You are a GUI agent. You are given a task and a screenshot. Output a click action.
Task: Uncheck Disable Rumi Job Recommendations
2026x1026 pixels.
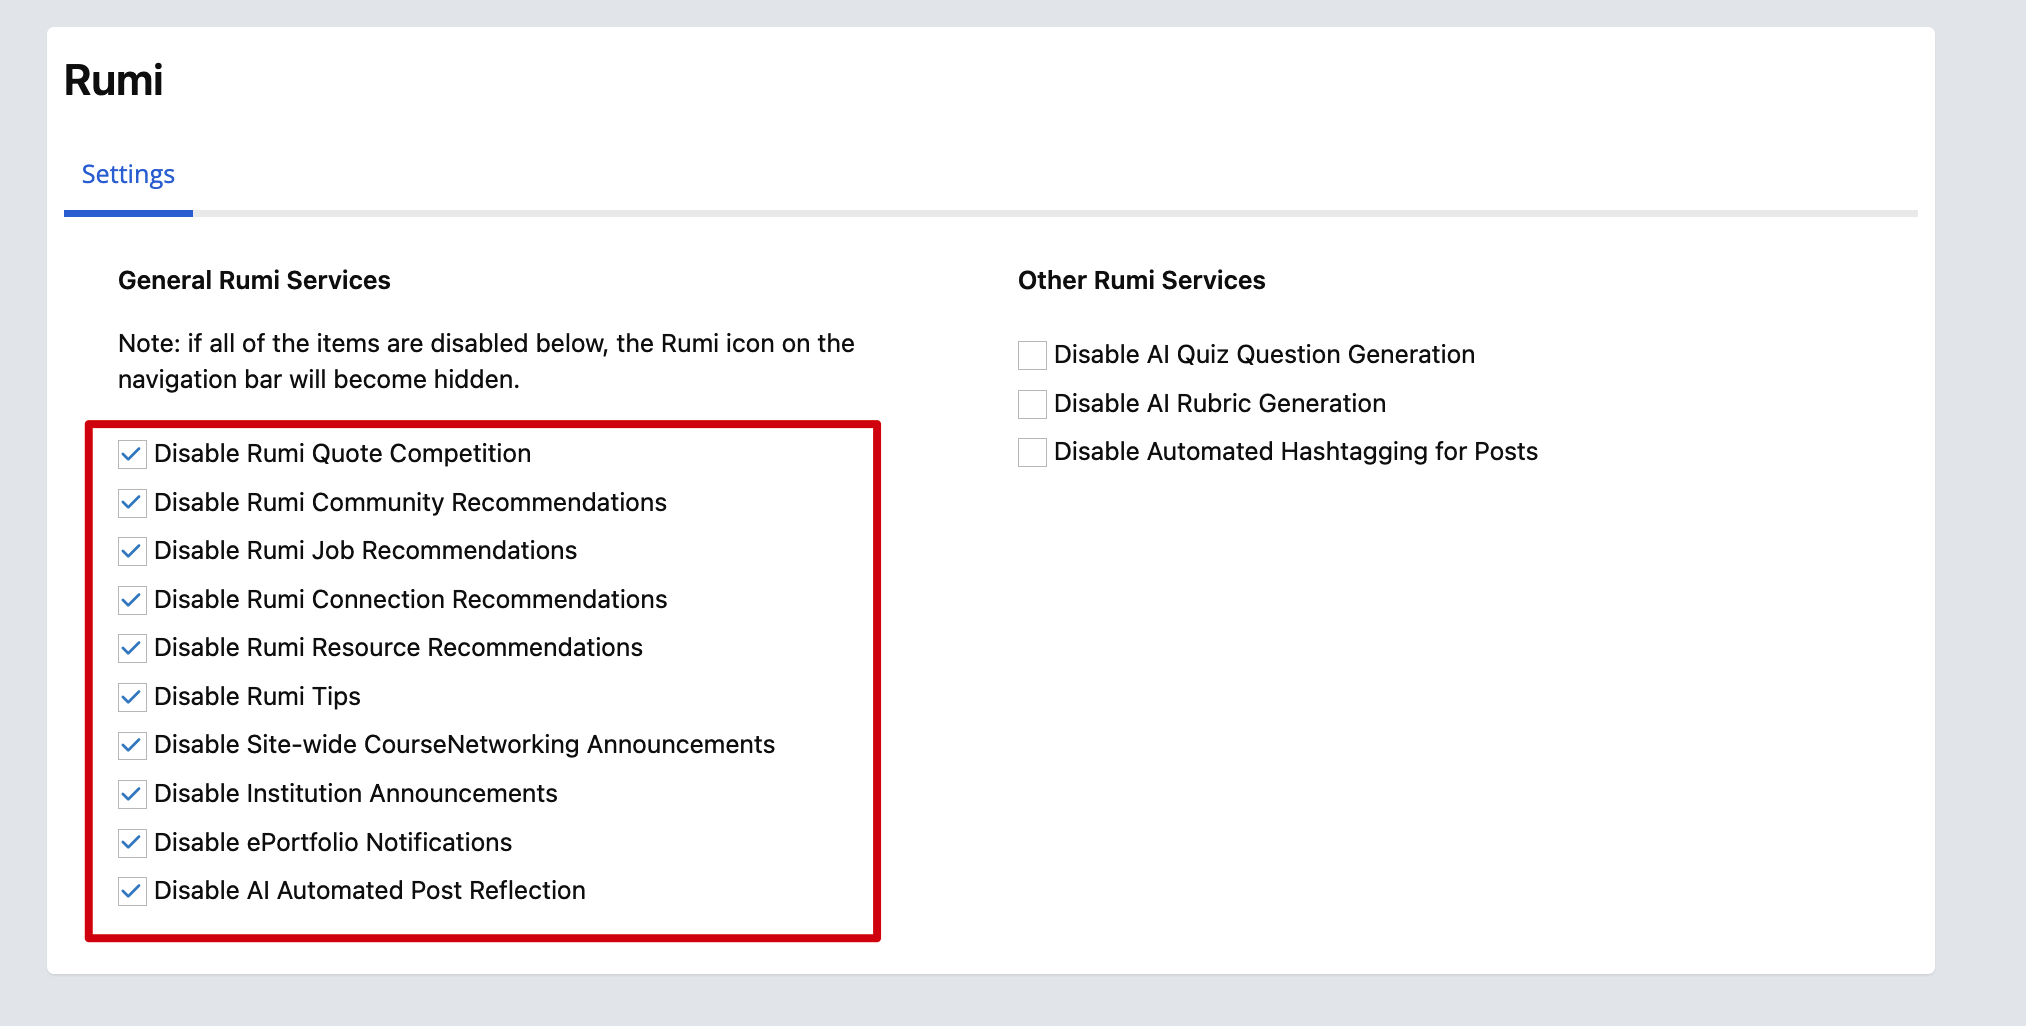click(132, 551)
